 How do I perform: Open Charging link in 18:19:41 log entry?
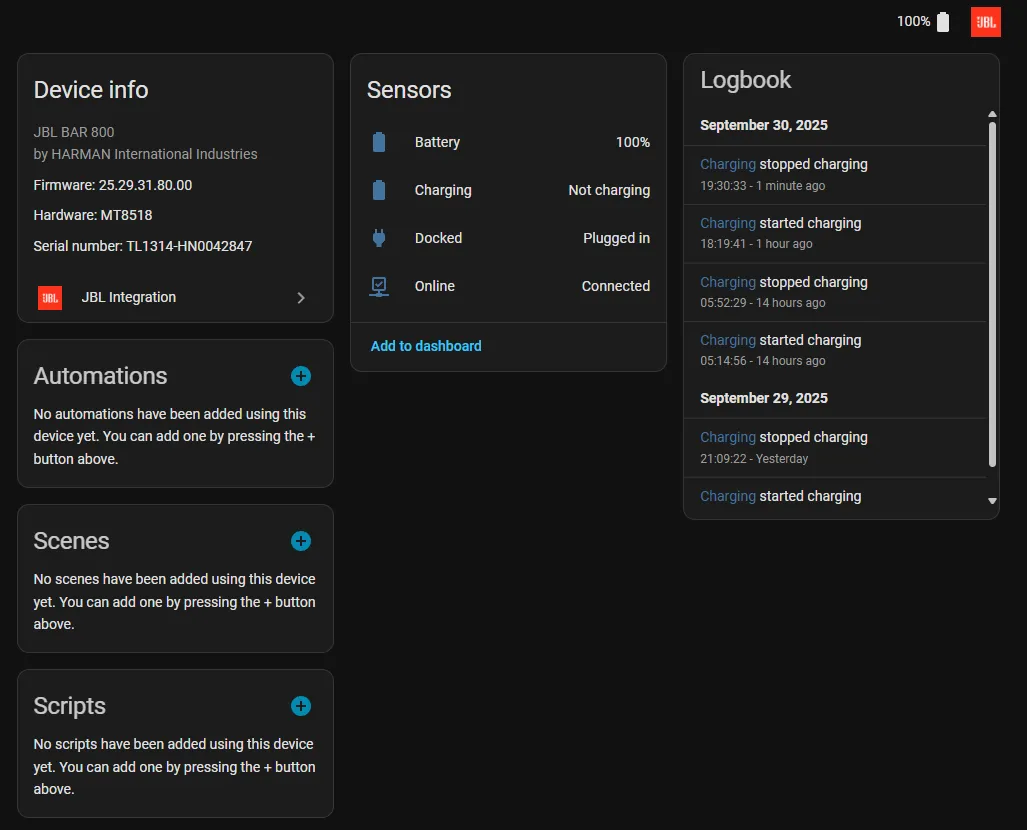tap(728, 223)
